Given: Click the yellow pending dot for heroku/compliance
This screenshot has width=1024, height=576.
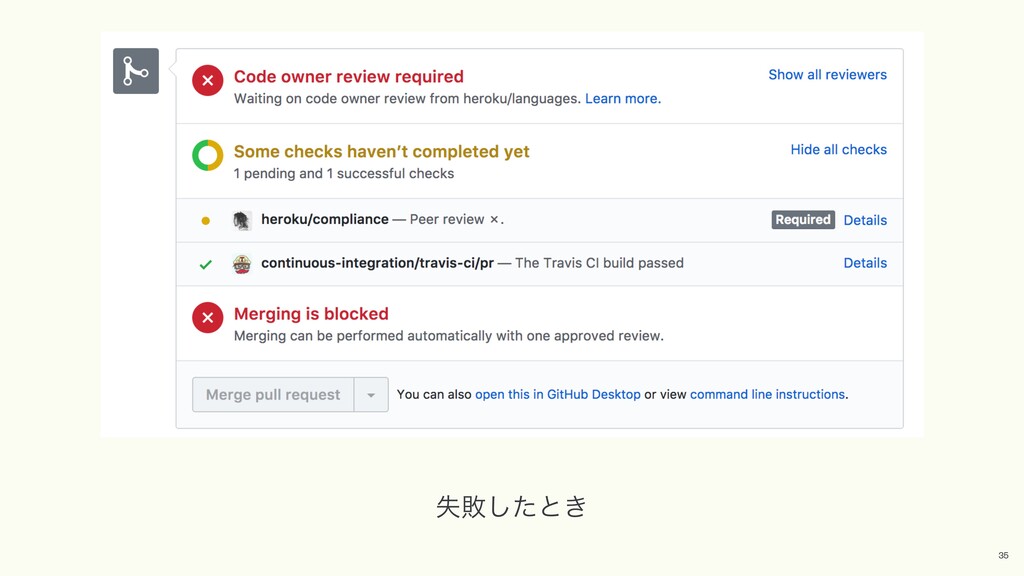Looking at the screenshot, I should (x=206, y=220).
